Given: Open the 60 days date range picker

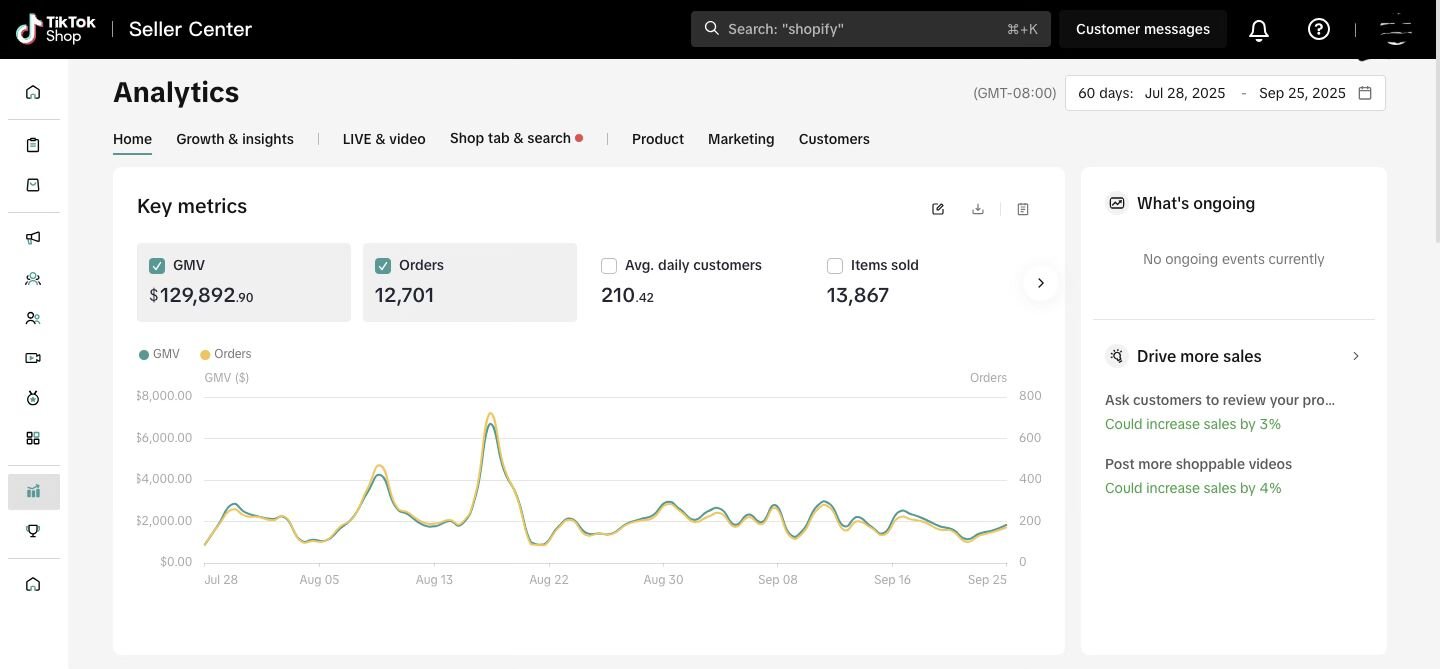Looking at the screenshot, I should 1225,93.
